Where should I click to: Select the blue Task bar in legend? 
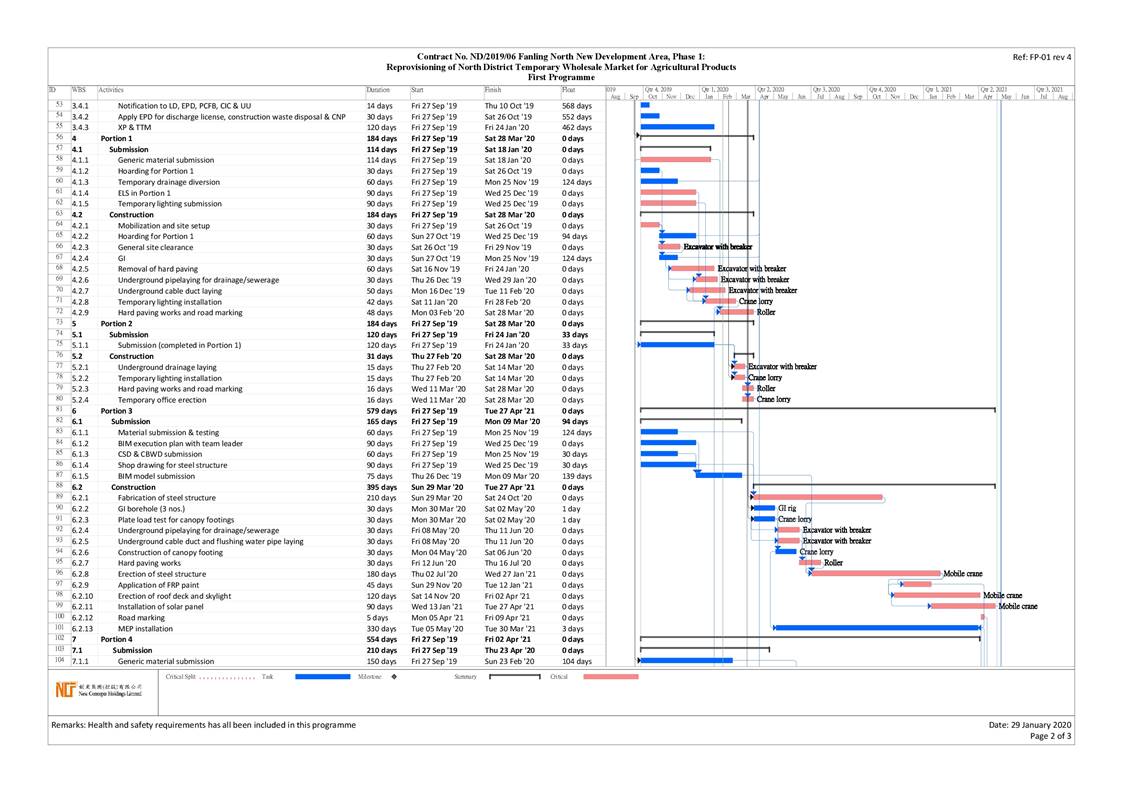(322, 677)
